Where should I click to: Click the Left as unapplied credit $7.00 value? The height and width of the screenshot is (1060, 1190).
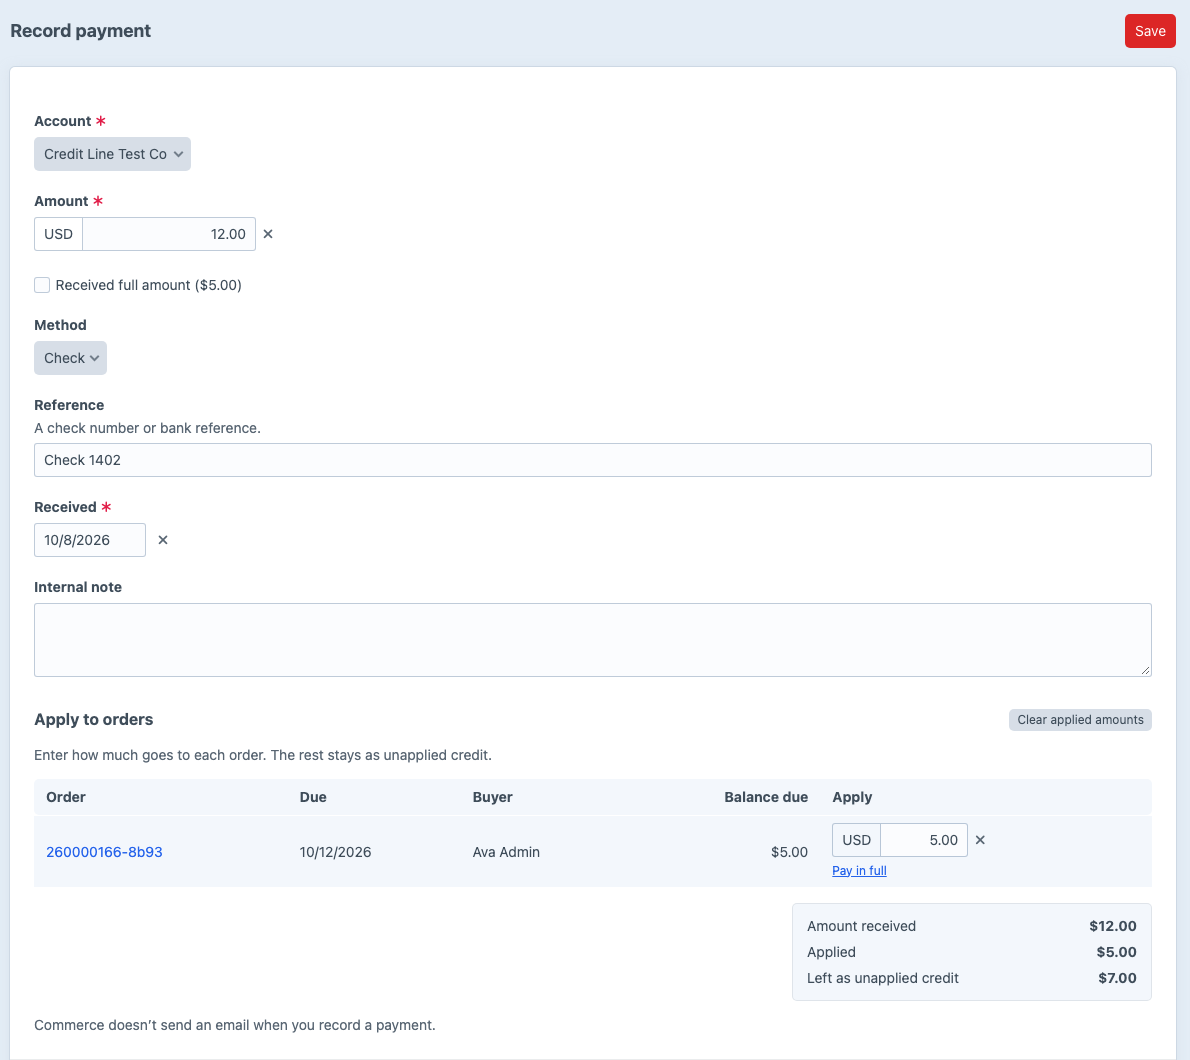coord(1117,978)
